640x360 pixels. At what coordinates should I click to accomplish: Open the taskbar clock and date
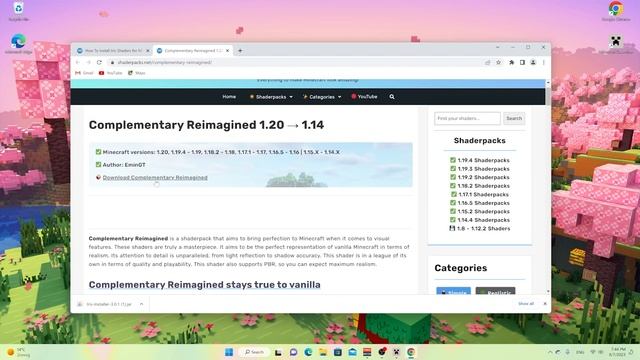(618, 352)
